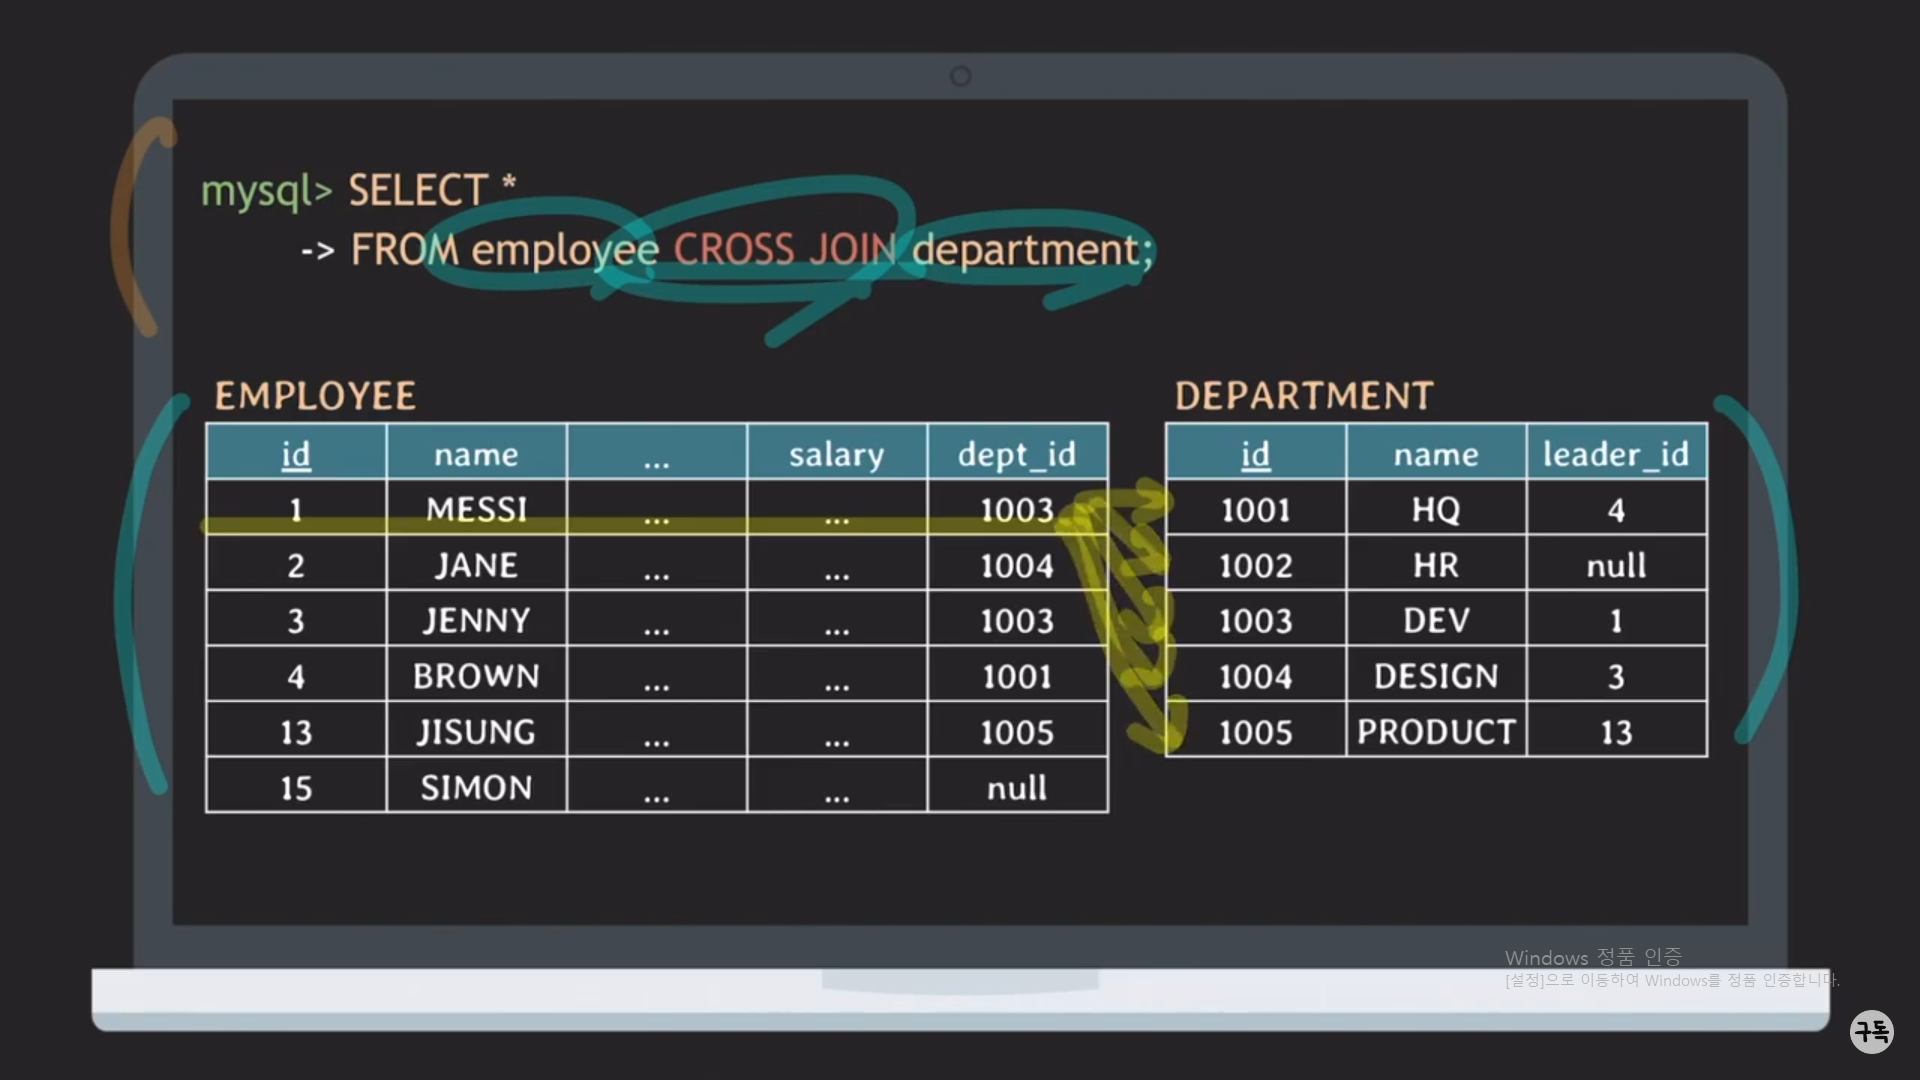
Task: Click department id 1003 in DEPARTMENT table
Action: (1255, 620)
